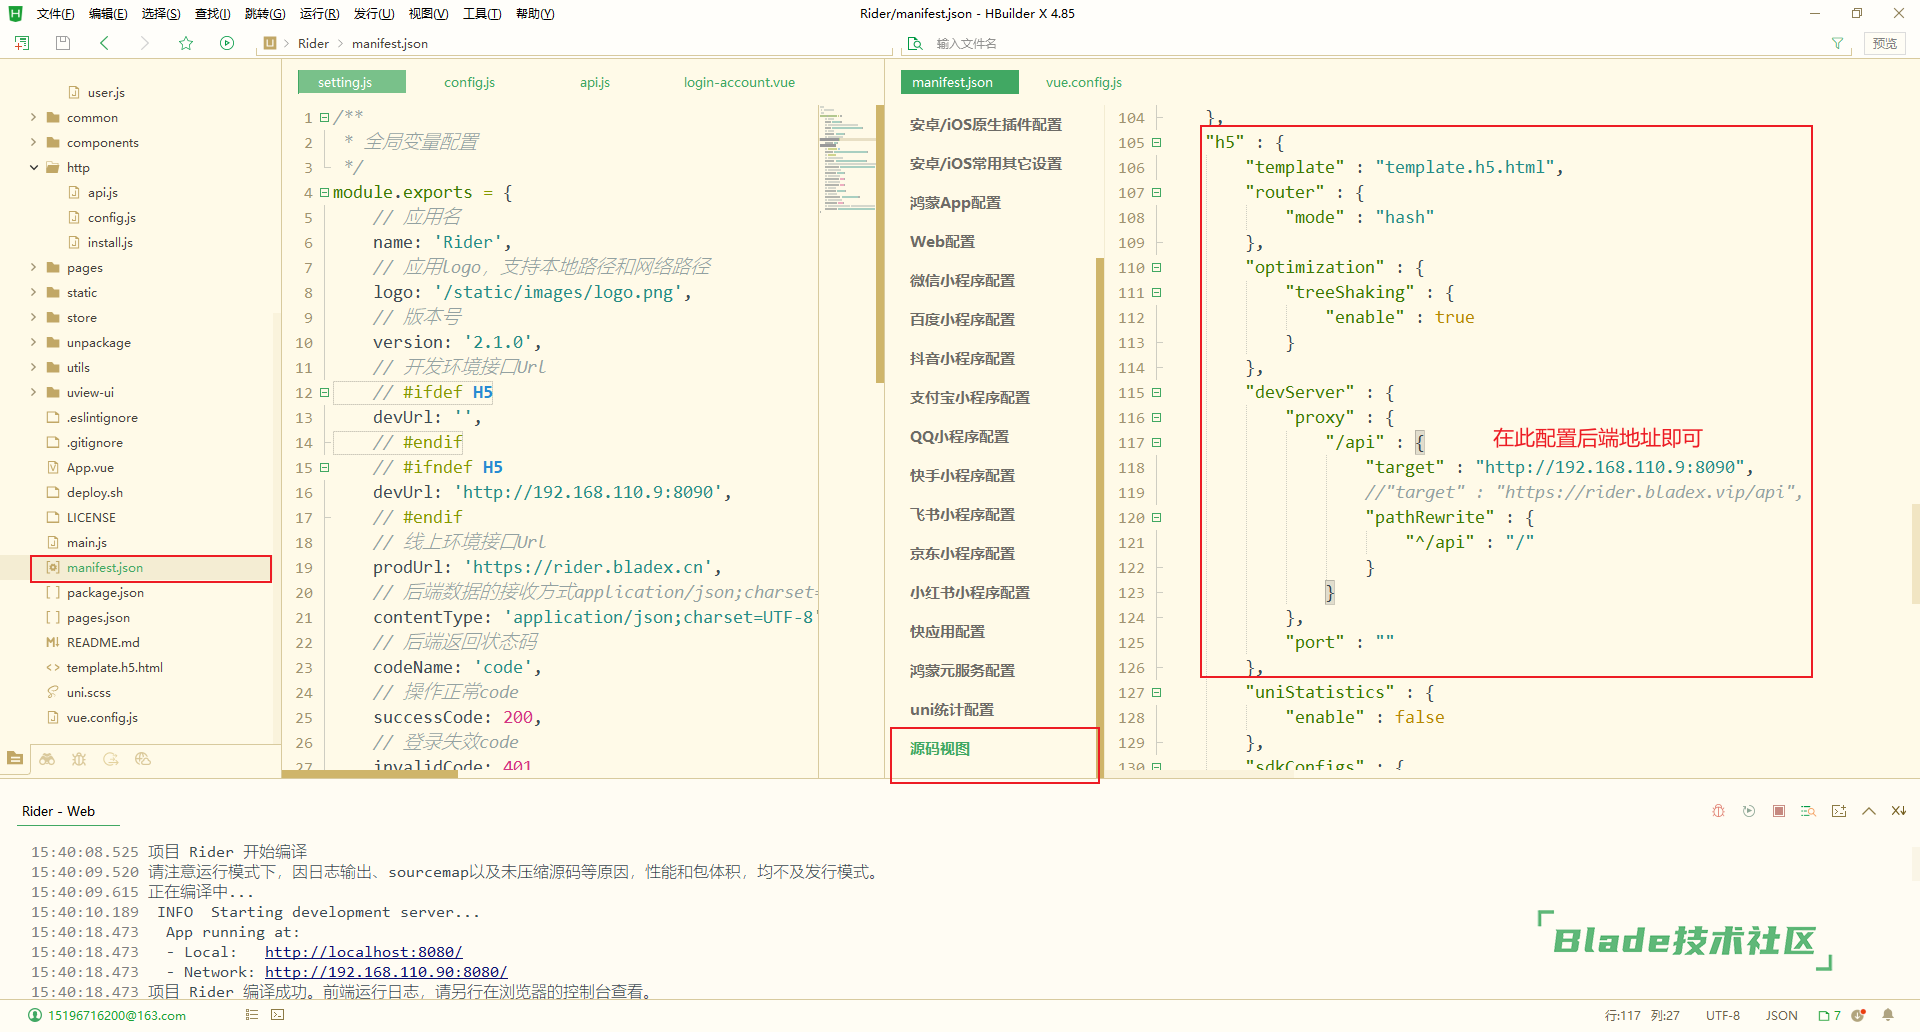Stop the running Rider - Web console
Image resolution: width=1920 pixels, height=1032 pixels.
tap(1778, 811)
